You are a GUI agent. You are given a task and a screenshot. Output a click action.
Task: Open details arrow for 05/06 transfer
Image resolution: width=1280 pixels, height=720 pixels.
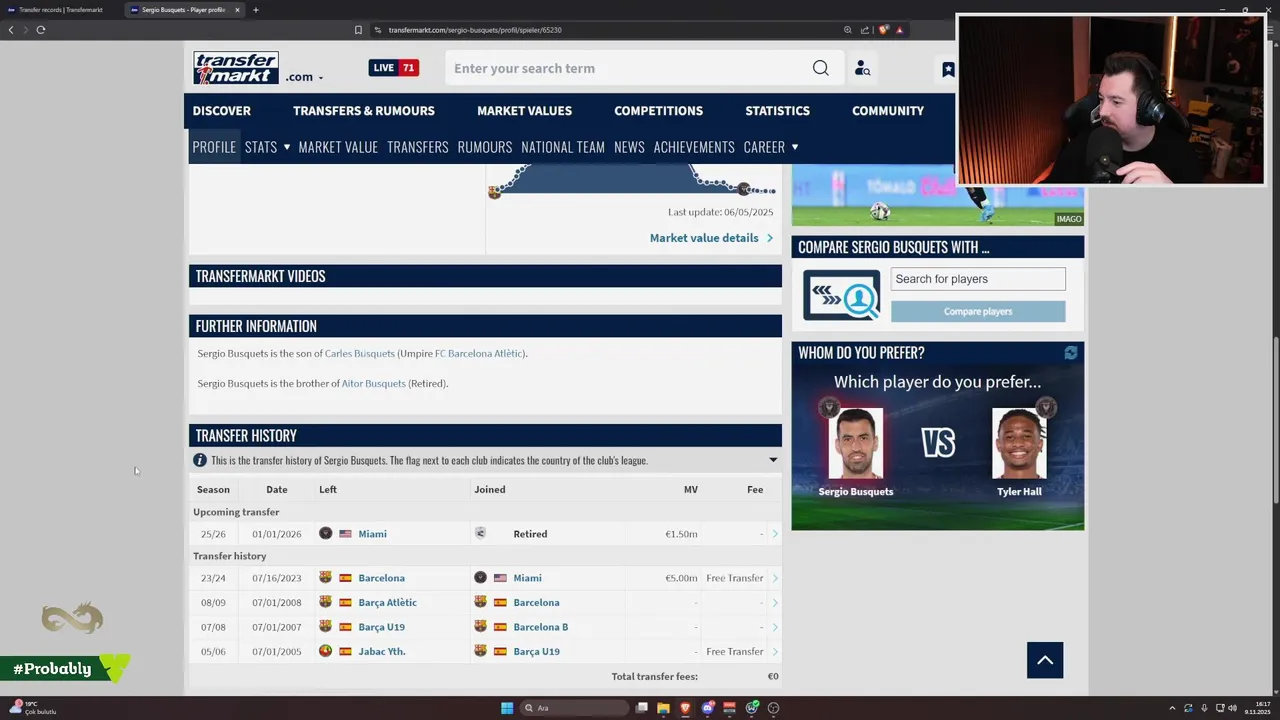tap(775, 652)
